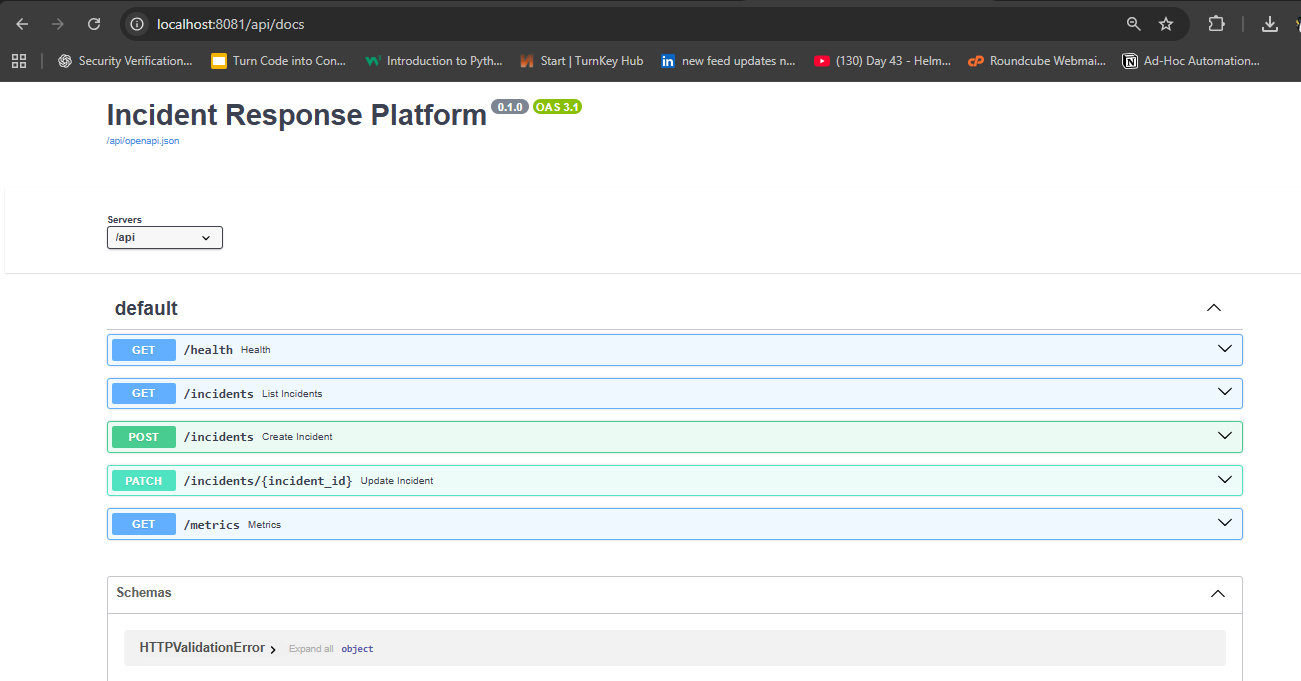Screen dimensions: 1301x681
Task: Open the extensions puzzle icon
Action: (1216, 24)
